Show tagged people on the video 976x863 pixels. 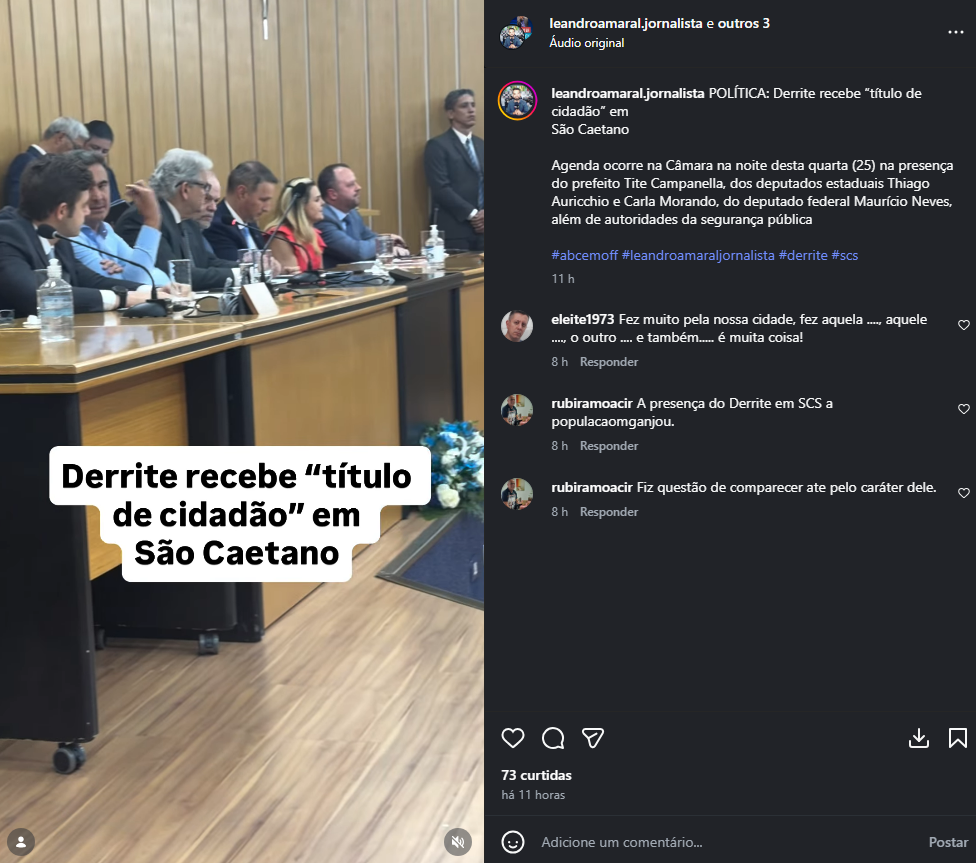pyautogui.click(x=21, y=842)
